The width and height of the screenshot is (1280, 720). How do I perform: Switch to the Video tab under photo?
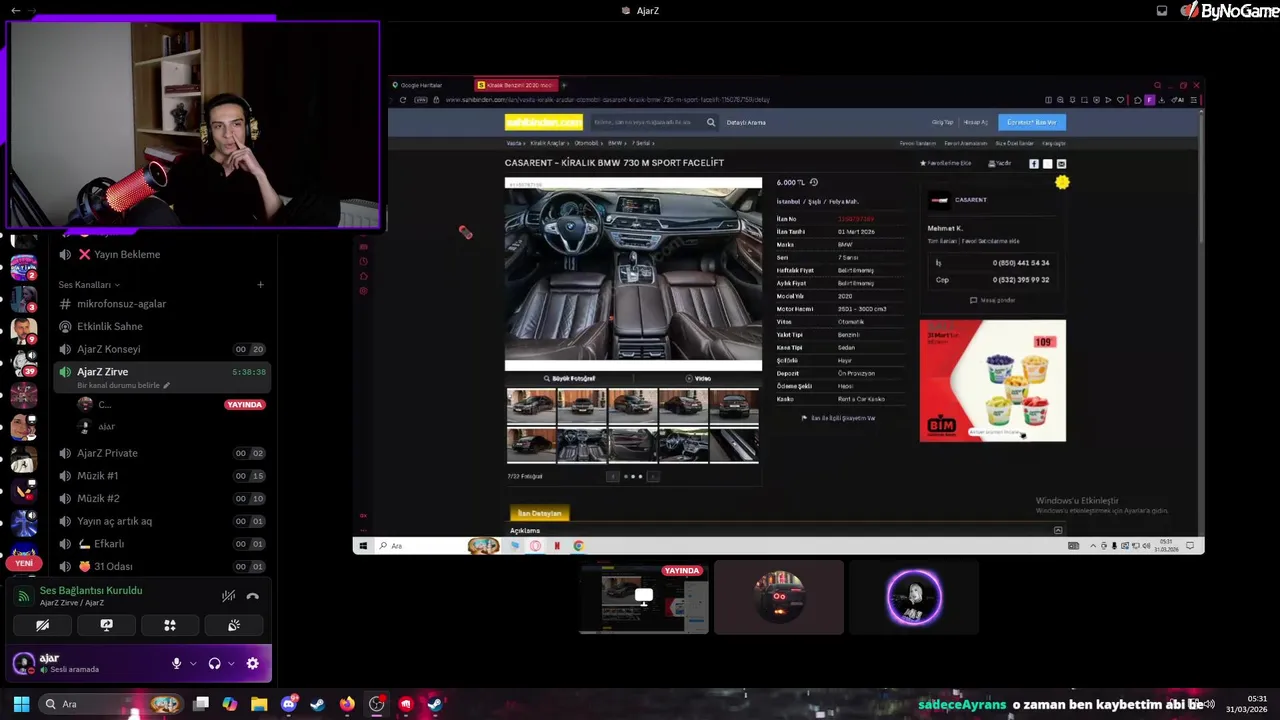coord(698,379)
